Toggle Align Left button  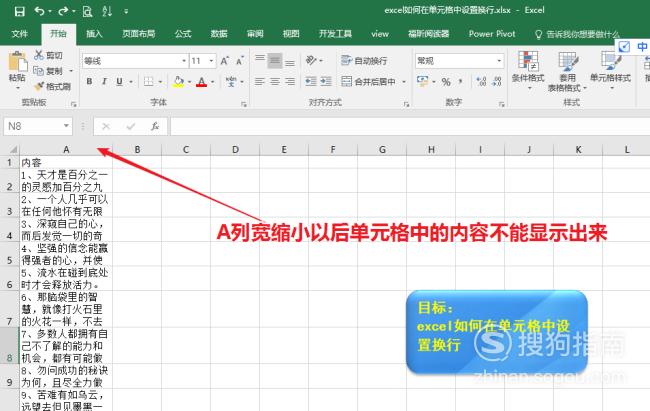(x=260, y=82)
